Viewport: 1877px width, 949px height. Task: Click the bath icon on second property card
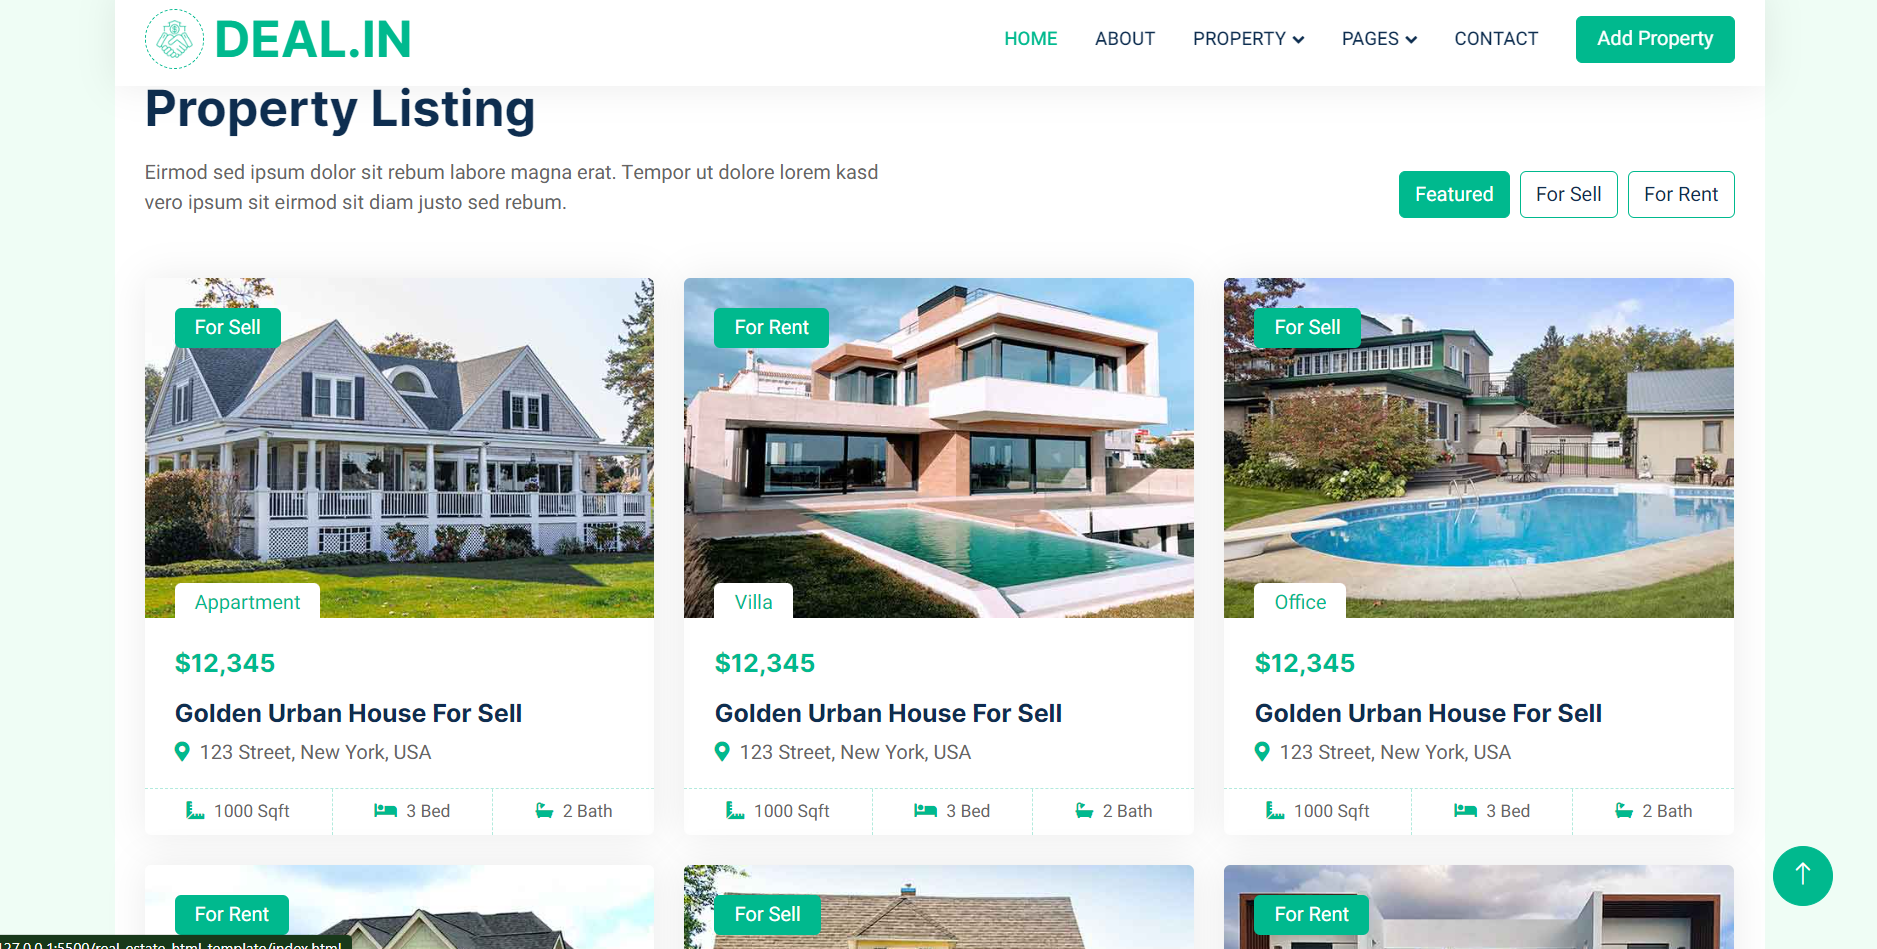coord(1084,811)
